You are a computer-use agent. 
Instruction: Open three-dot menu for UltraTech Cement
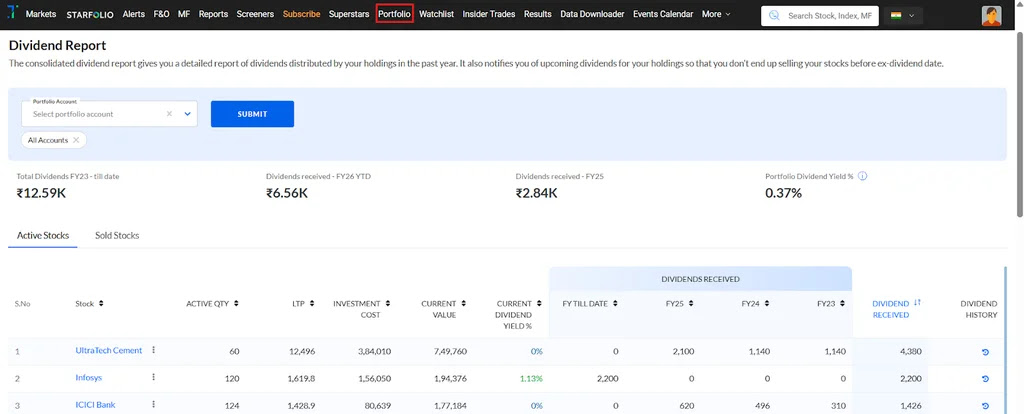click(x=153, y=350)
